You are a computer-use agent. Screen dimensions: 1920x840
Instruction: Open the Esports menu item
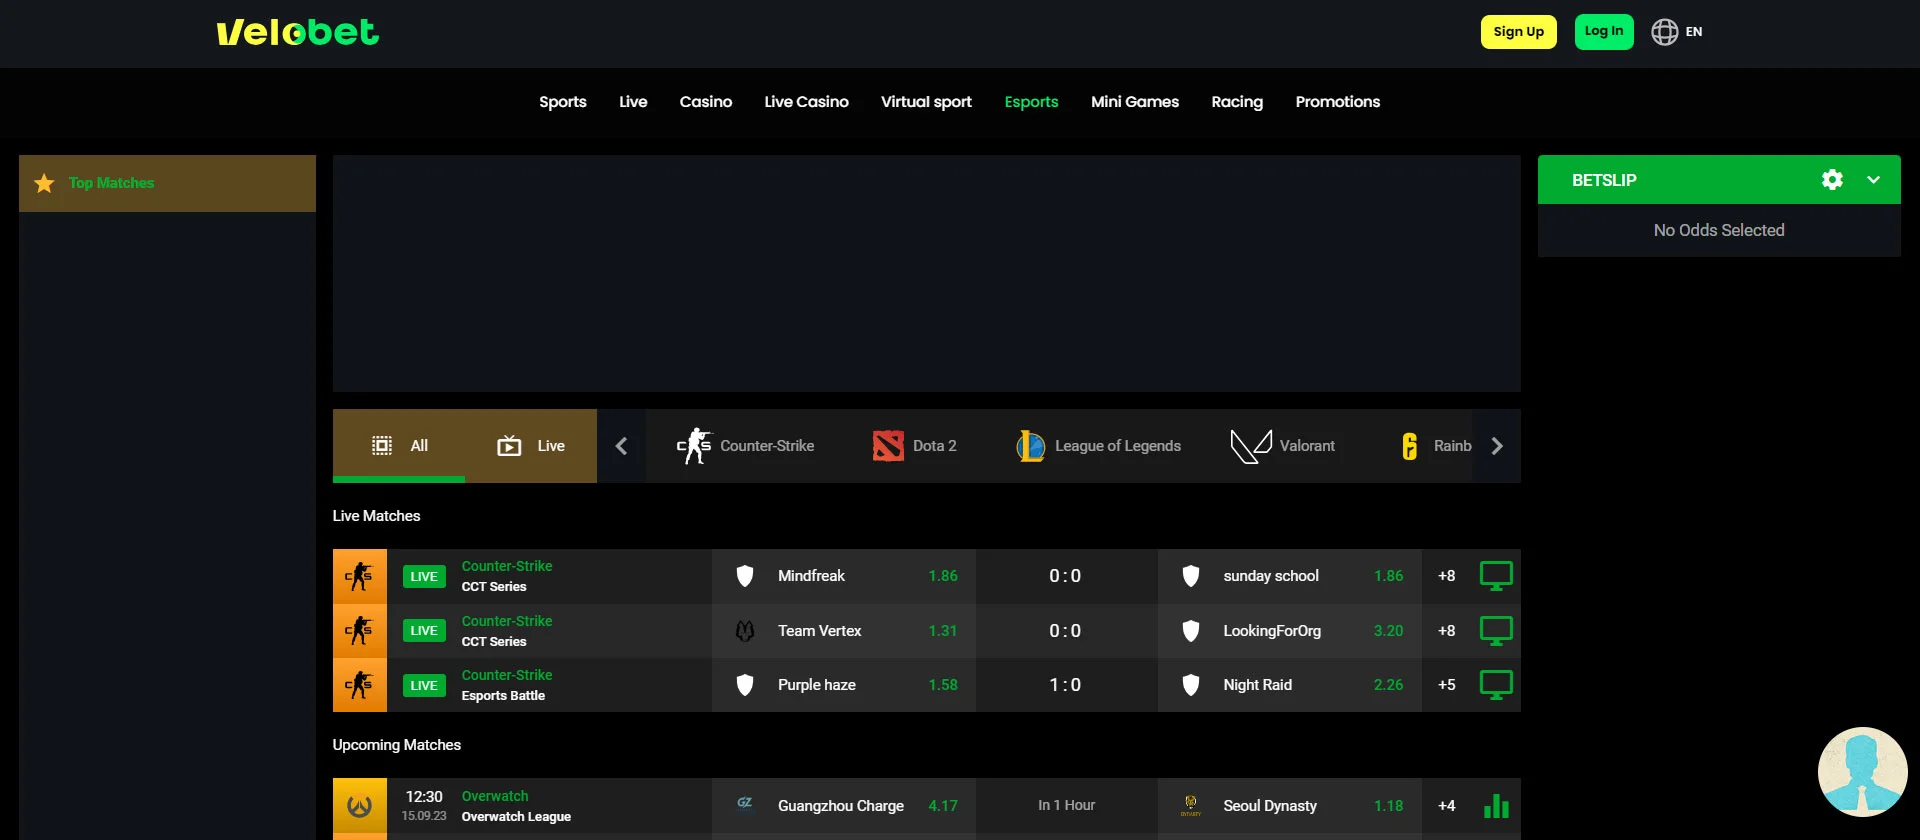click(x=1031, y=102)
